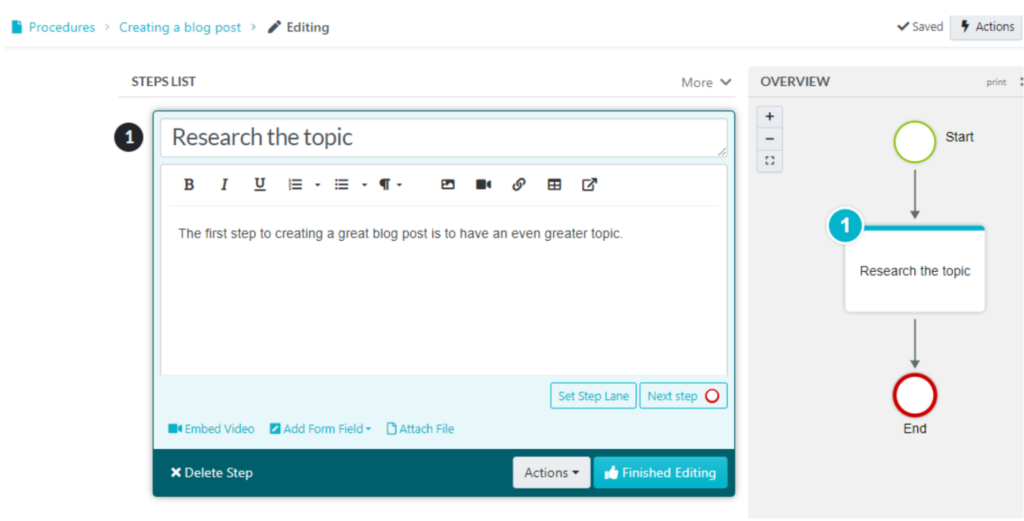Click the Embed Video link

click(211, 429)
